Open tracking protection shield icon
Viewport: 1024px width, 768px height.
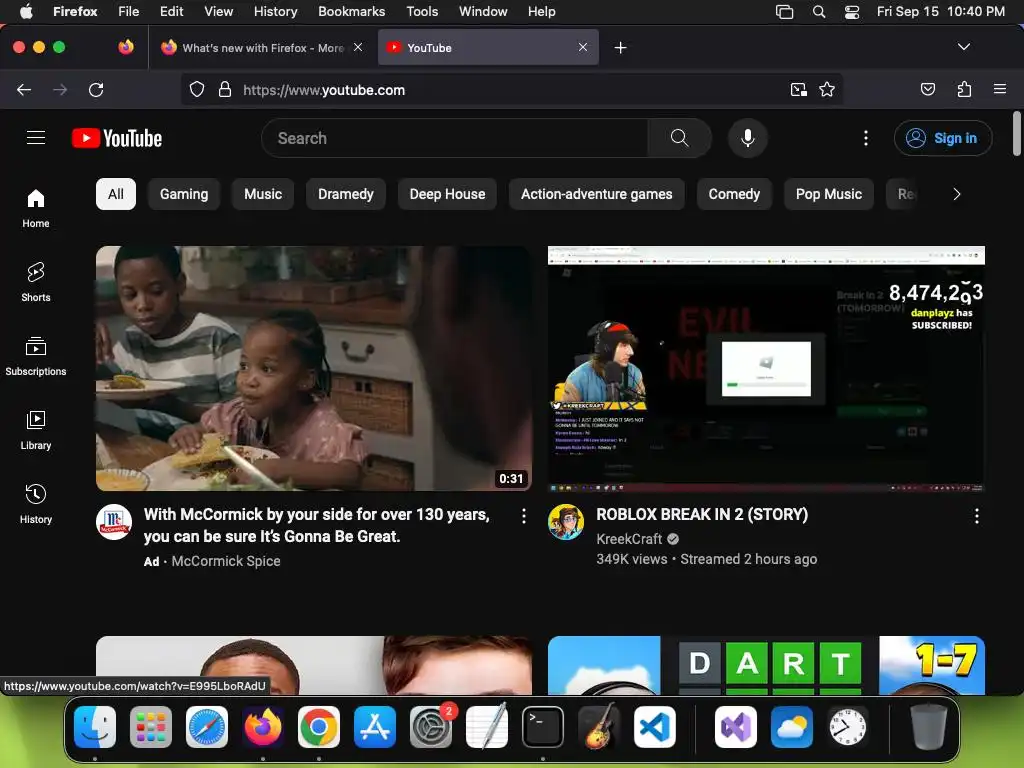click(x=197, y=89)
